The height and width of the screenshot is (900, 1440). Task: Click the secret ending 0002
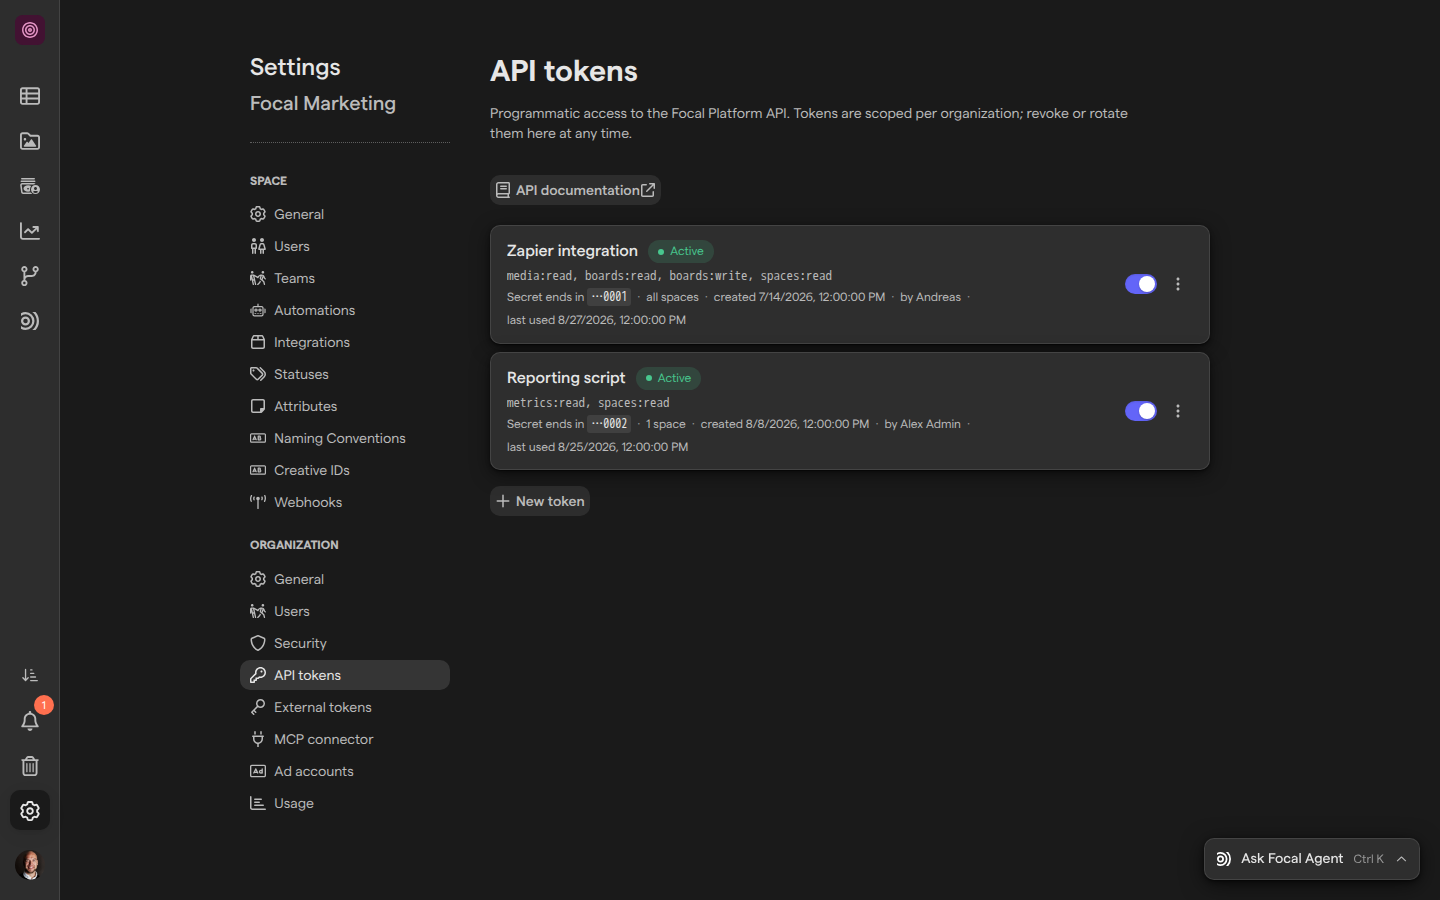[609, 424]
